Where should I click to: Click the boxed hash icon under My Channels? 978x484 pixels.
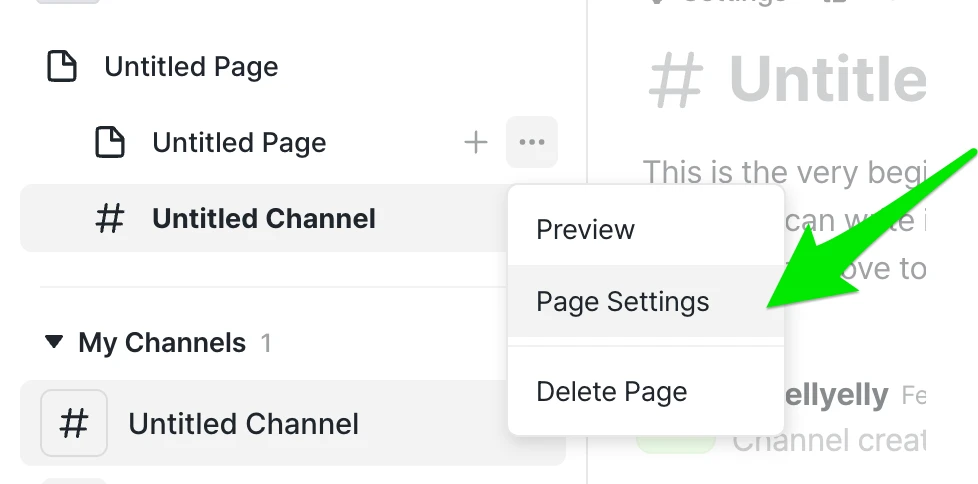click(74, 423)
